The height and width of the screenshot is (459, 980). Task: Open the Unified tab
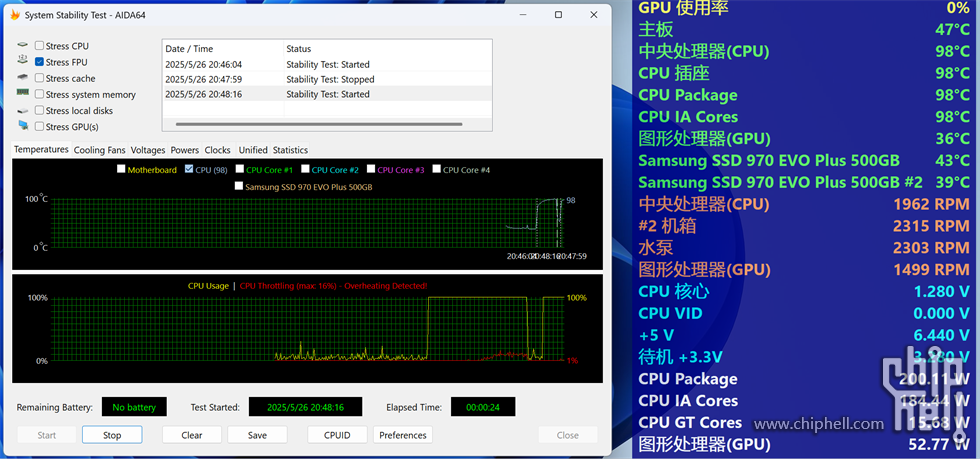(253, 150)
